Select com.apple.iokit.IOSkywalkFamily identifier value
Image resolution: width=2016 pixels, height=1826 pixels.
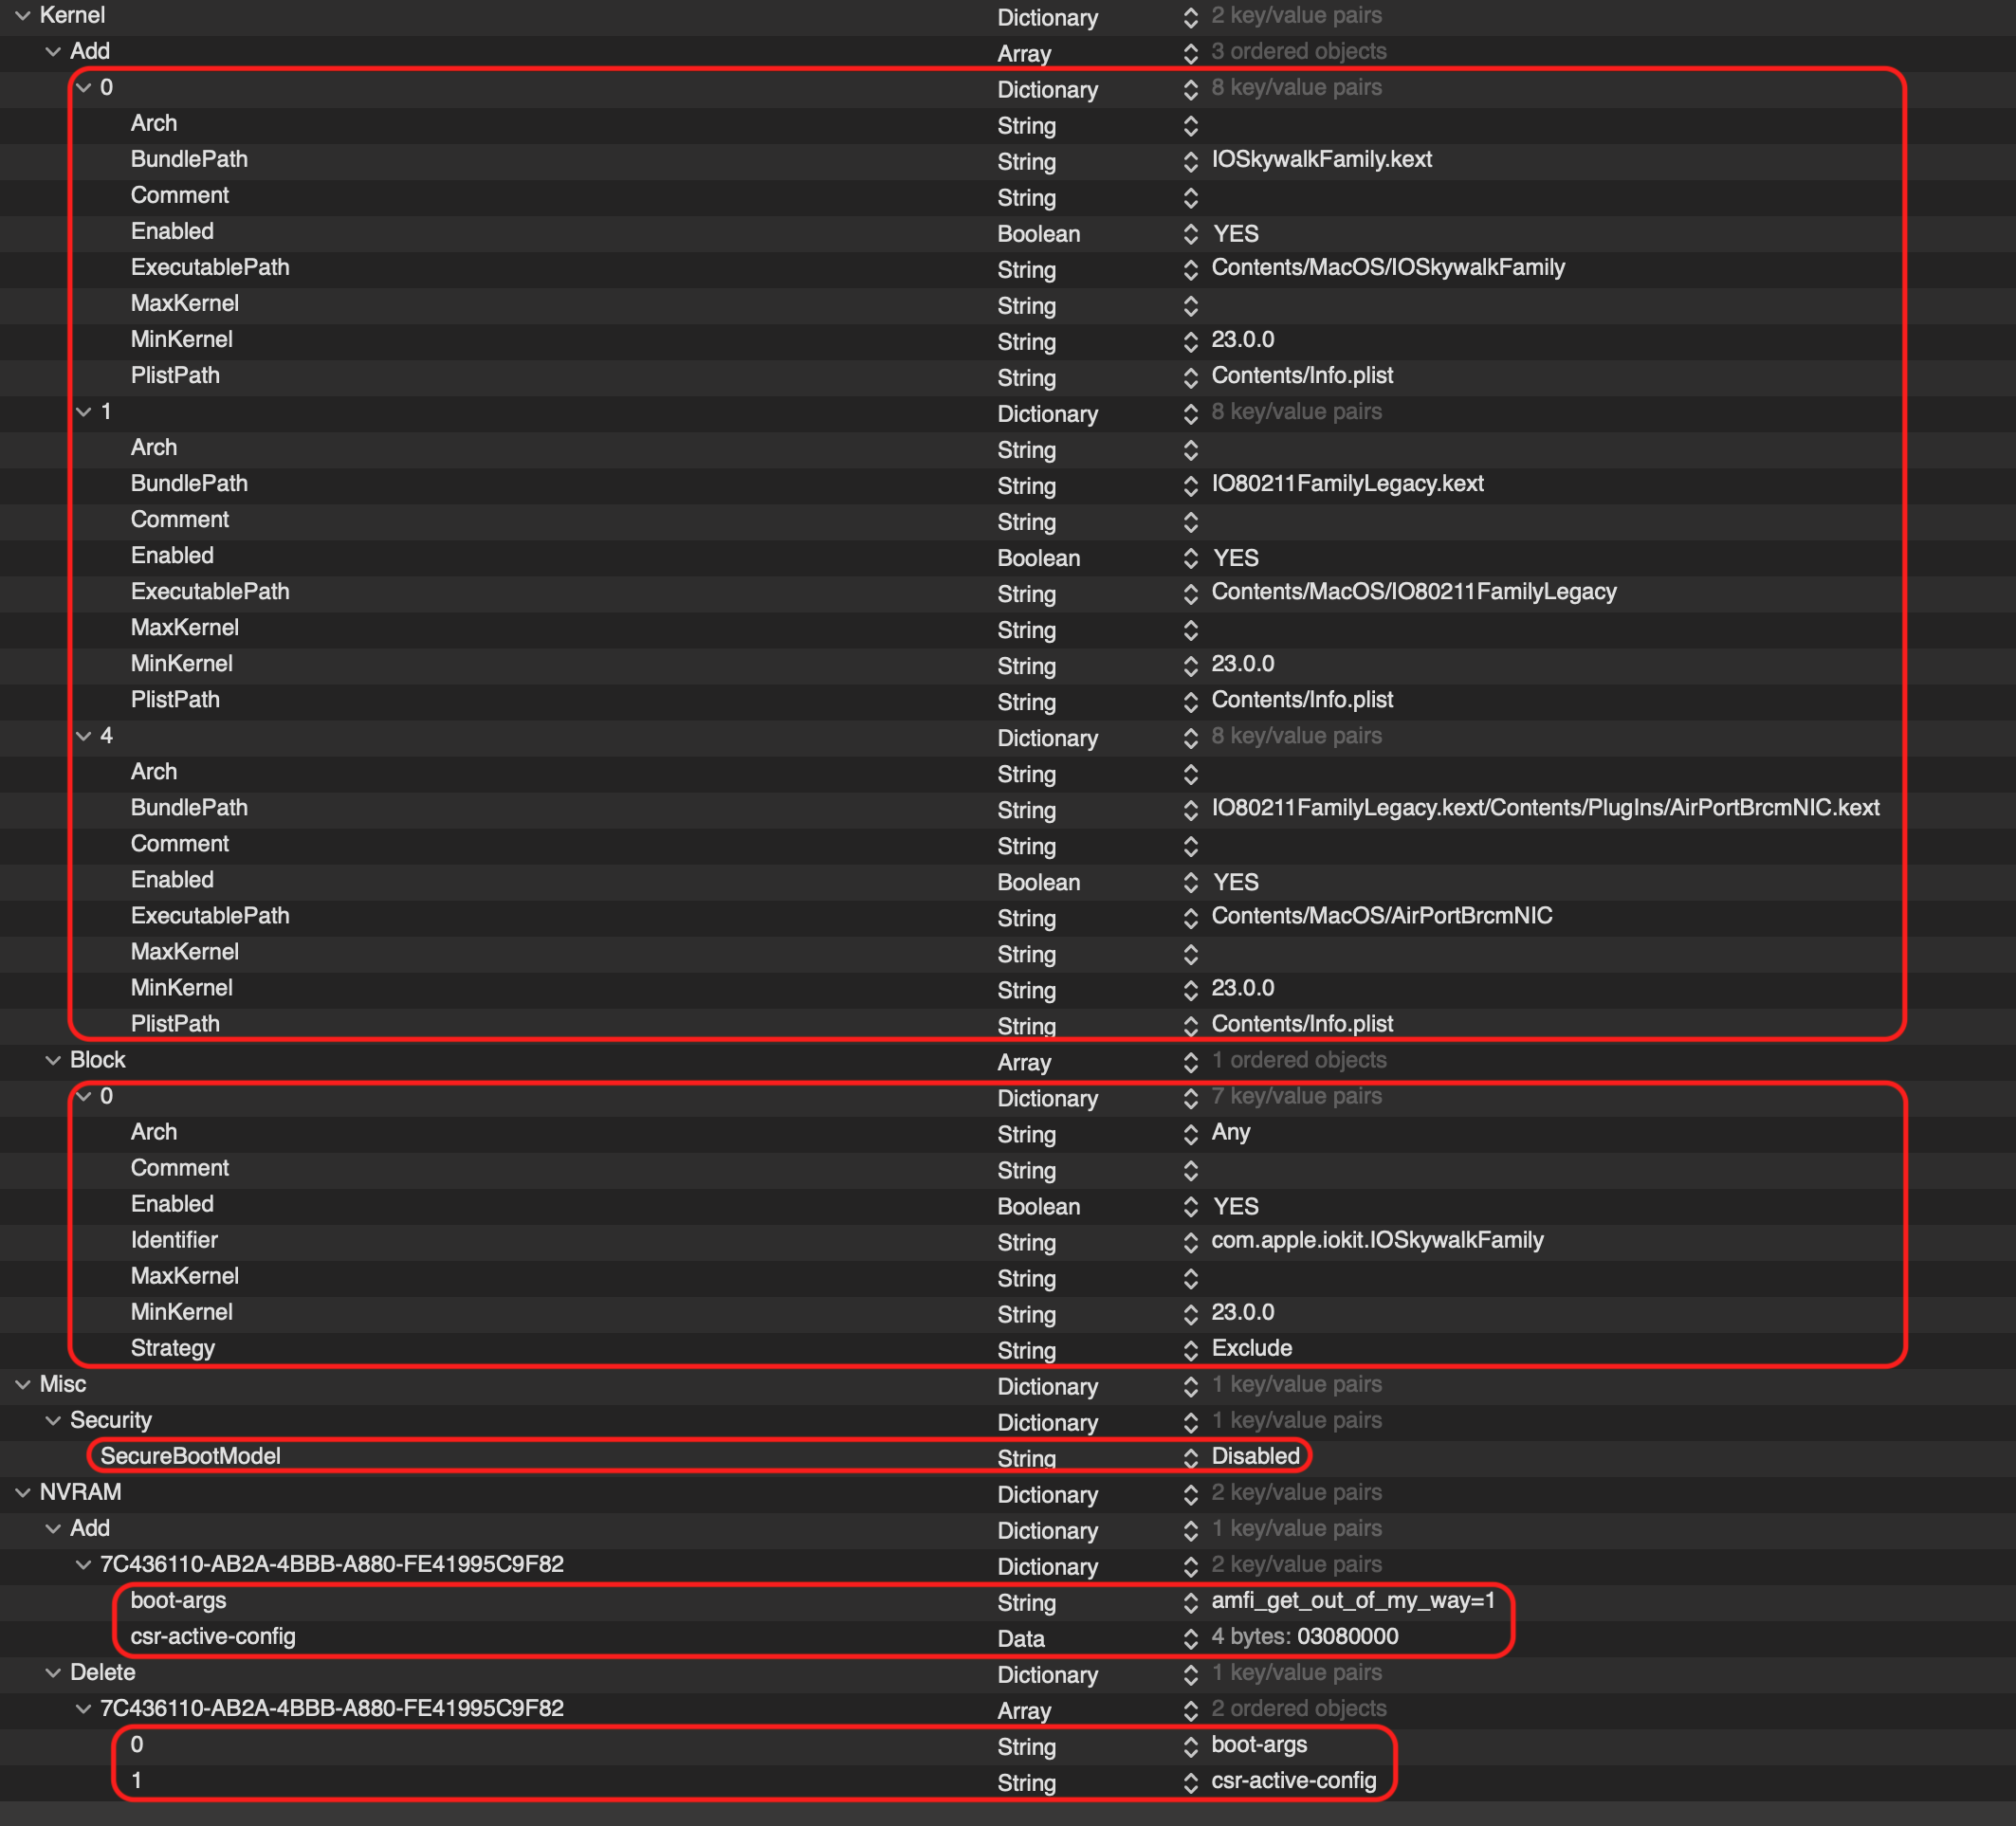pyautogui.click(x=1377, y=1241)
